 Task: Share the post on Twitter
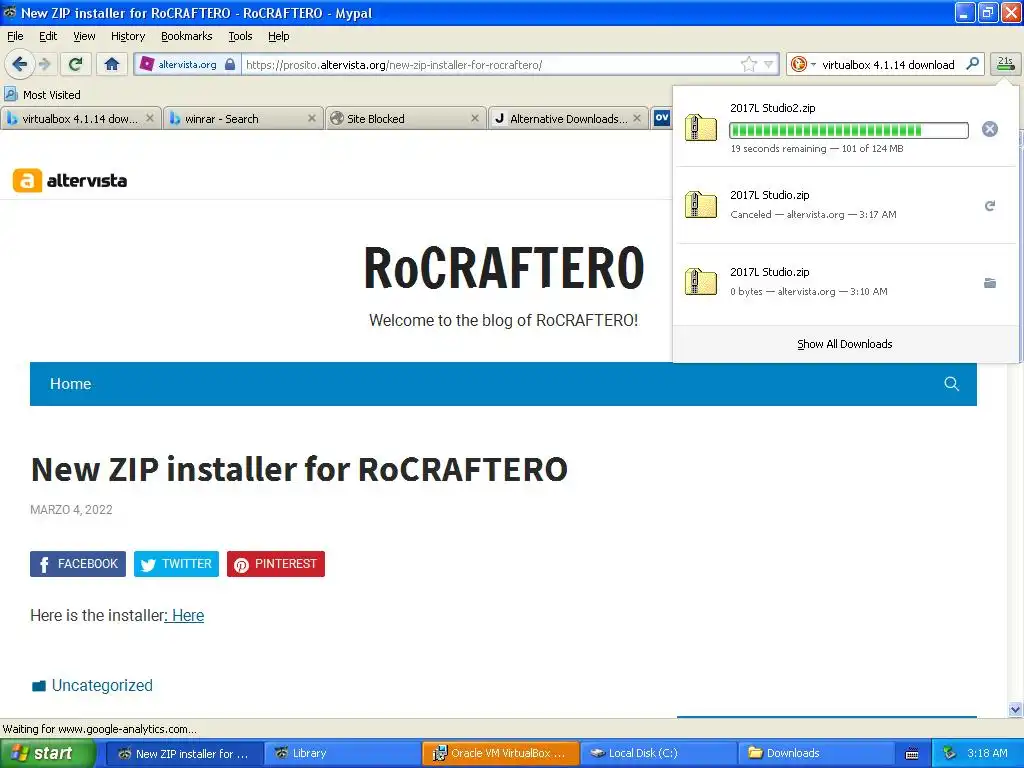176,564
